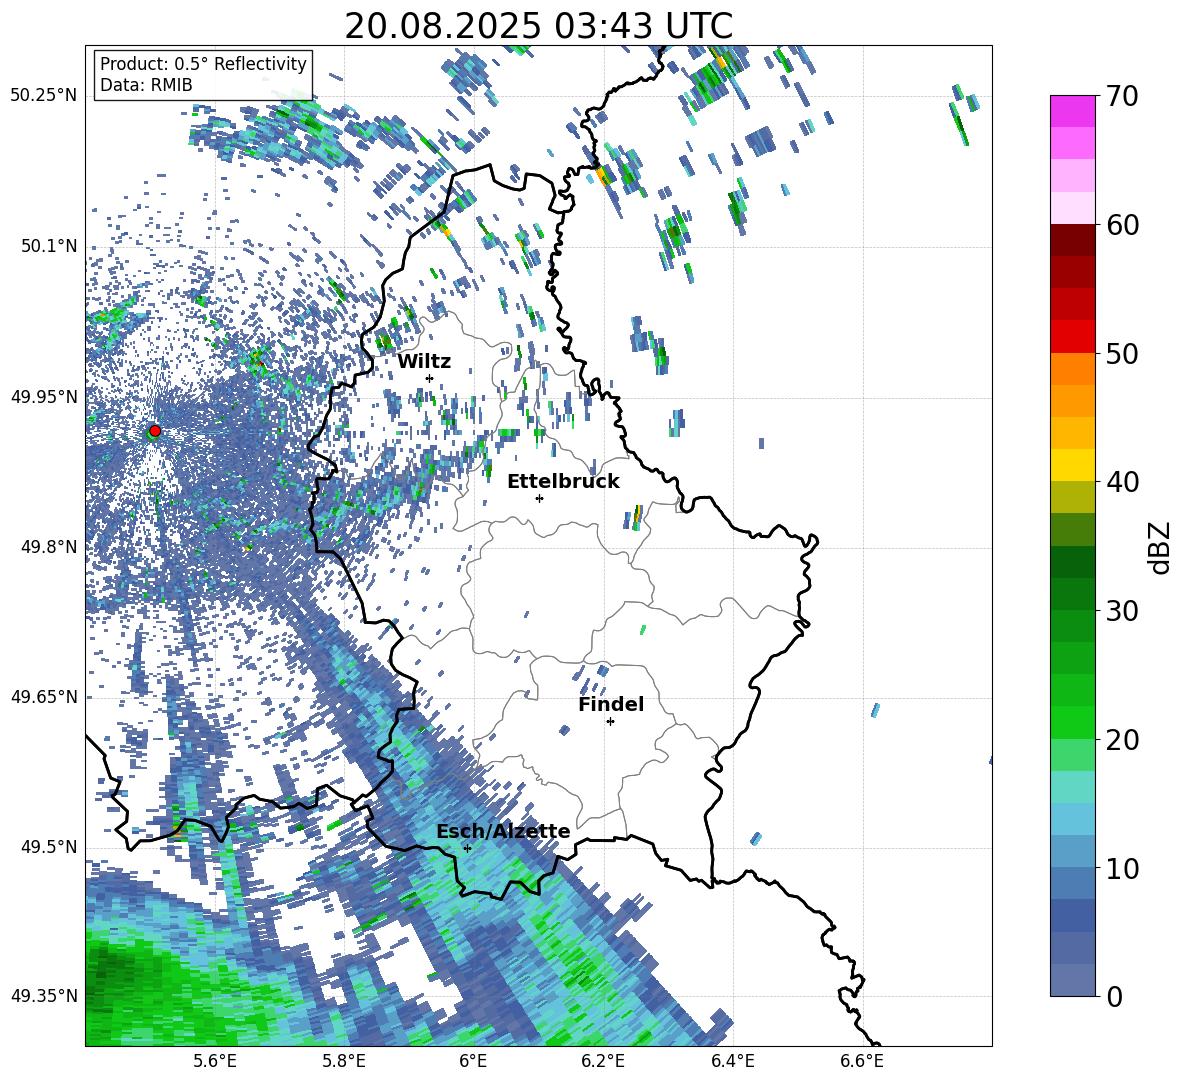Click the '5.8°E' longitude label
The width and height of the screenshot is (1184, 1081).
[344, 1061]
